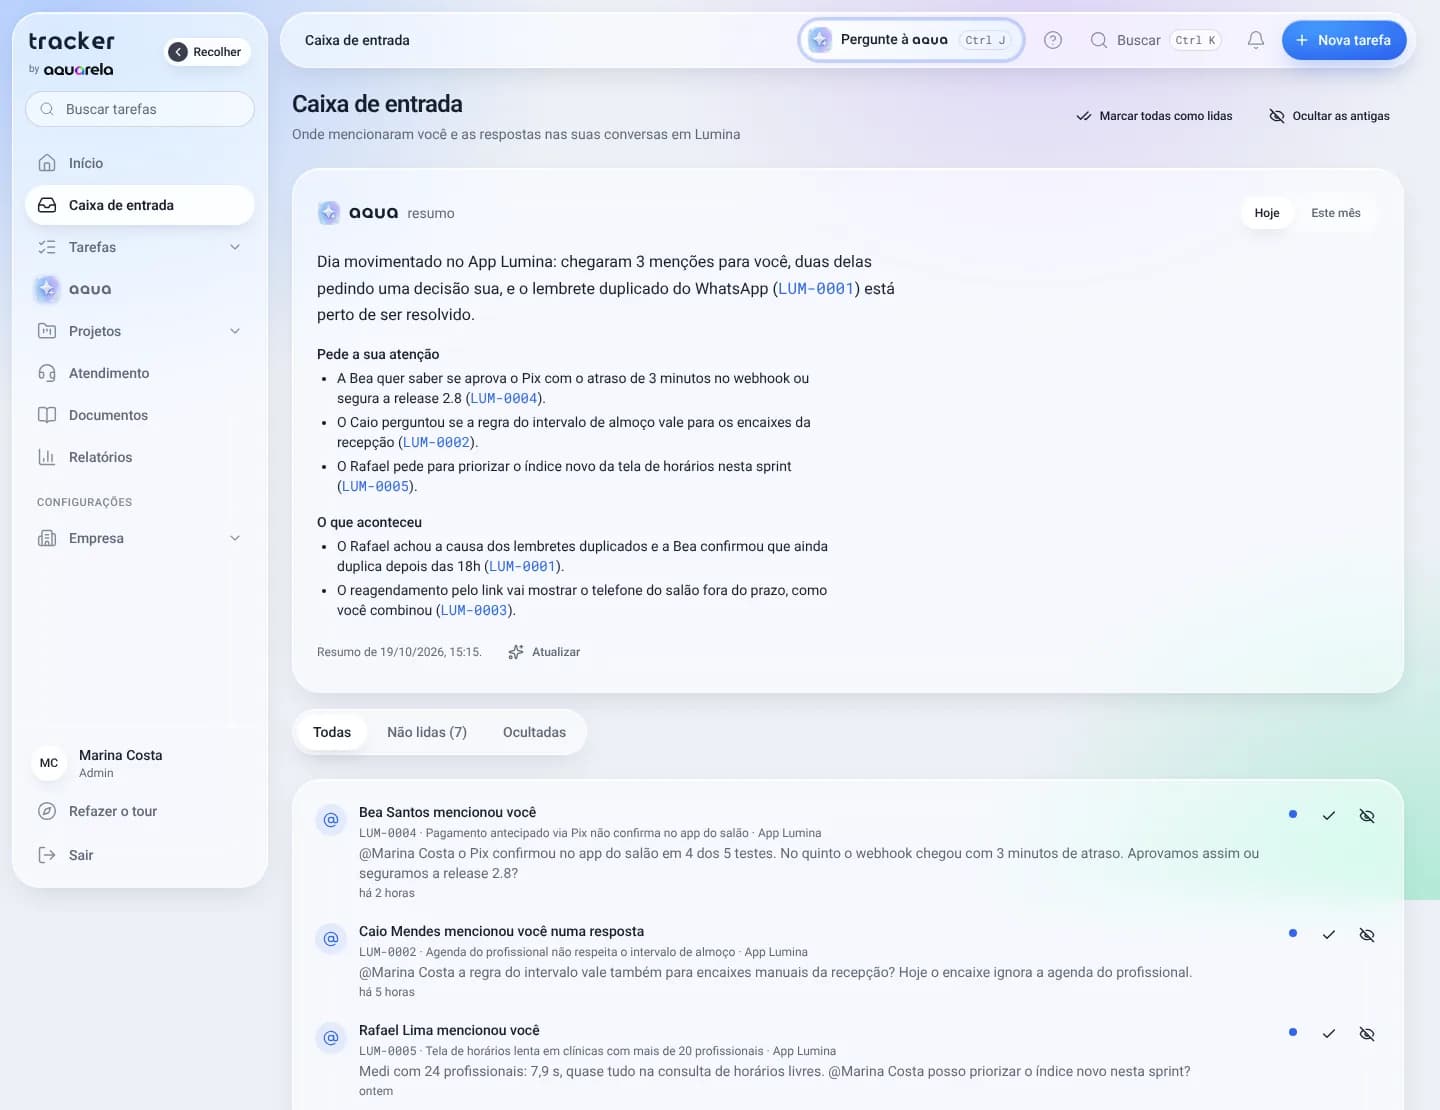The image size is (1440, 1110).
Task: Mark Caio Mendes mention as read
Action: 1329,935
